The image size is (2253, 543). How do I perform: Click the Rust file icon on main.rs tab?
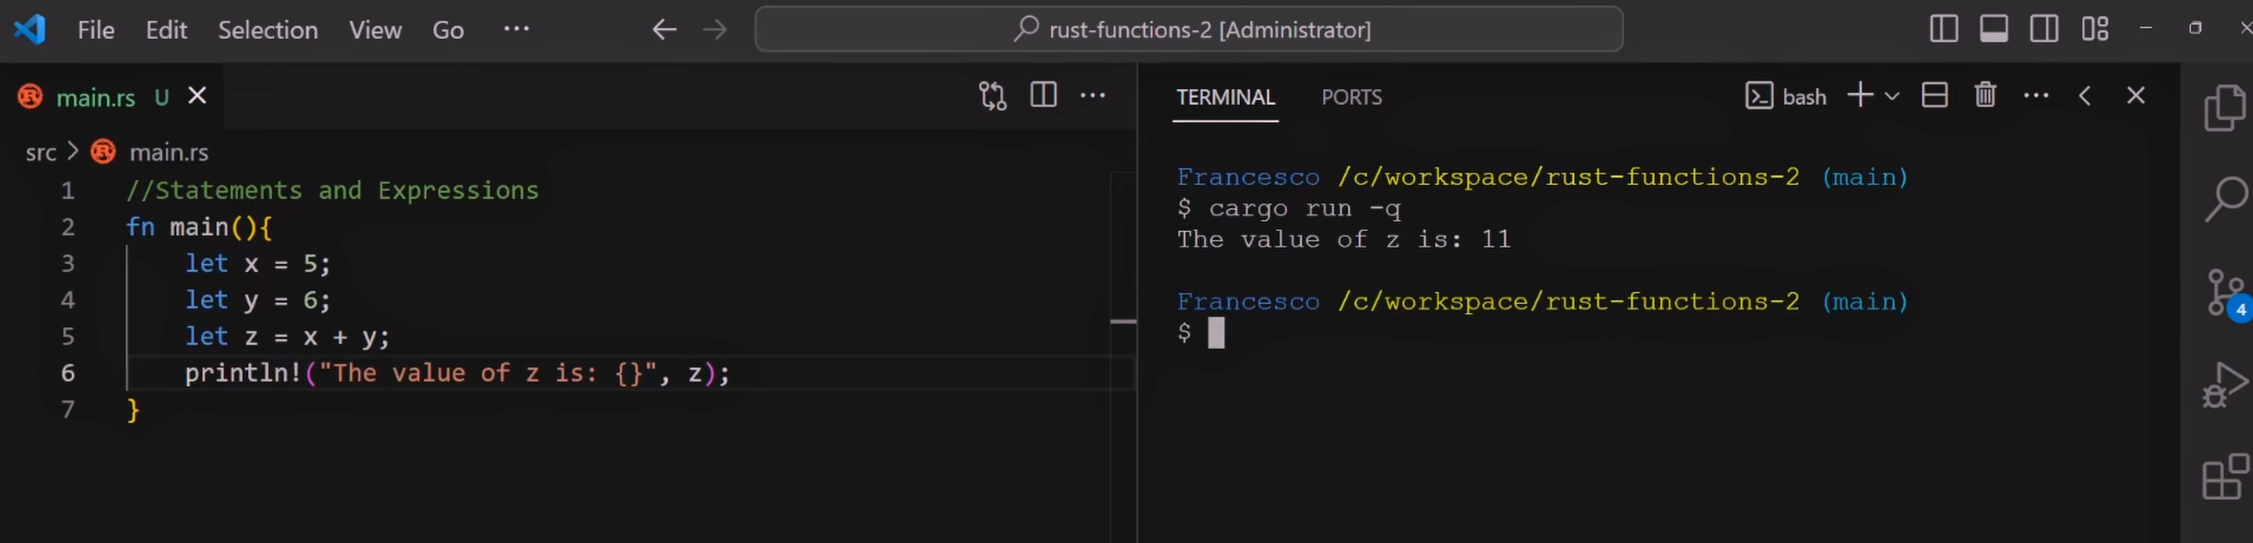[31, 97]
